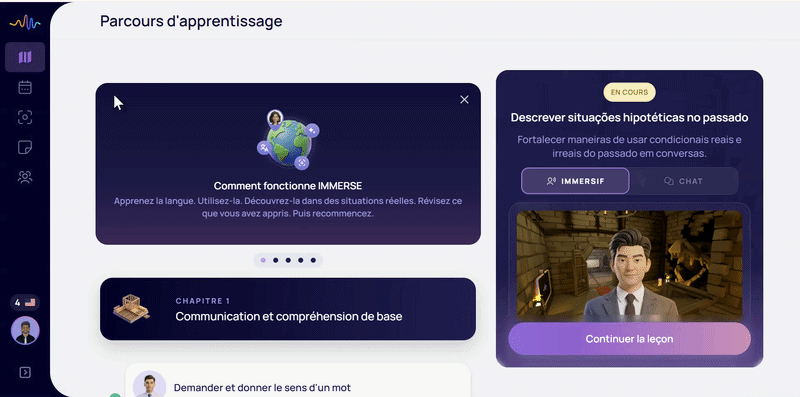800x397 pixels.
Task: Click the lesson avatar scene thumbnail
Action: click(x=630, y=266)
